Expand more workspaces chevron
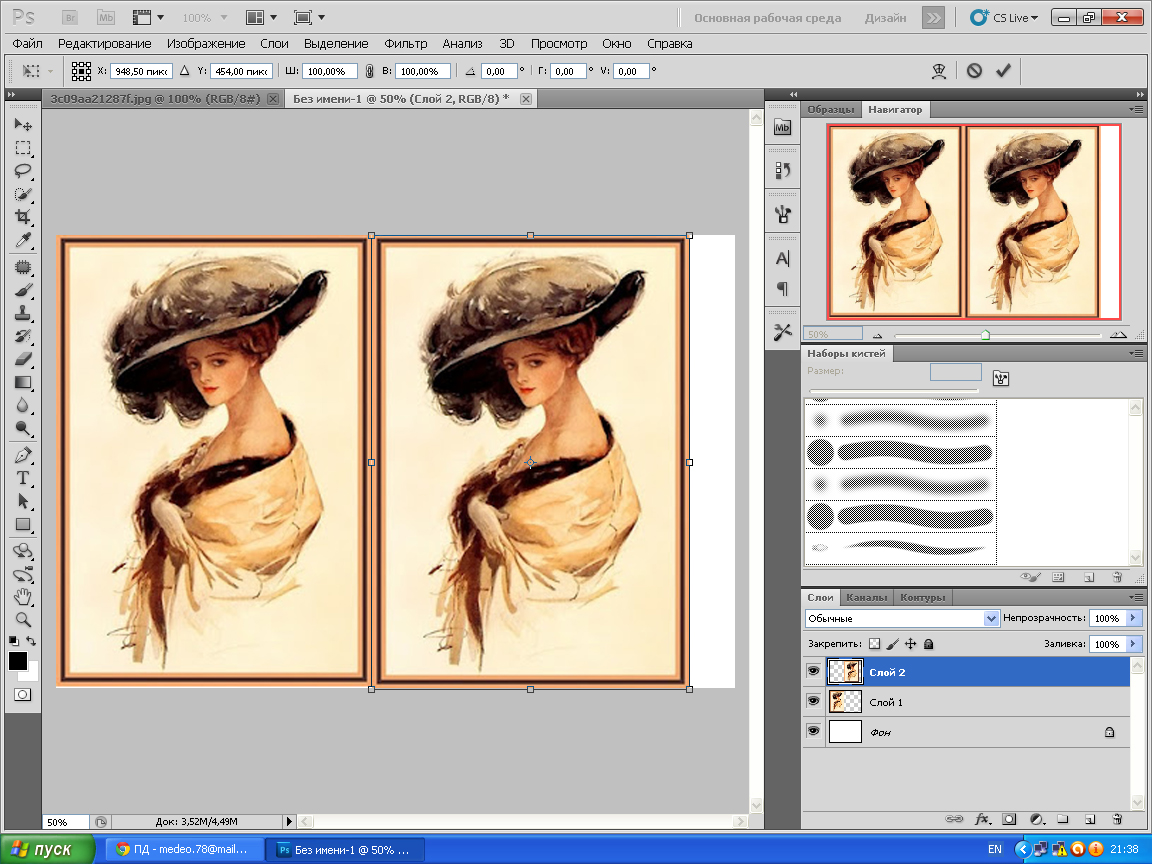Viewport: 1152px width, 864px height. (x=933, y=18)
